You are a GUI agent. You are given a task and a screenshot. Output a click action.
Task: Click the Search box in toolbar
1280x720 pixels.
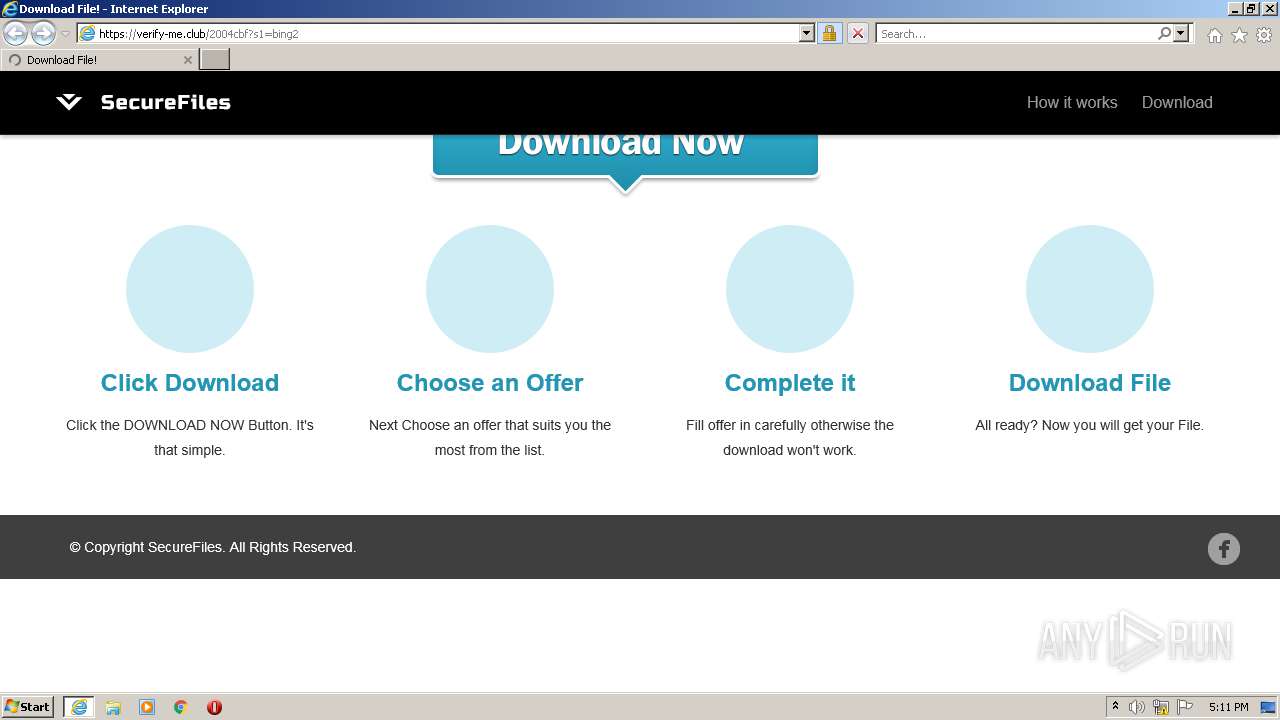point(1016,33)
